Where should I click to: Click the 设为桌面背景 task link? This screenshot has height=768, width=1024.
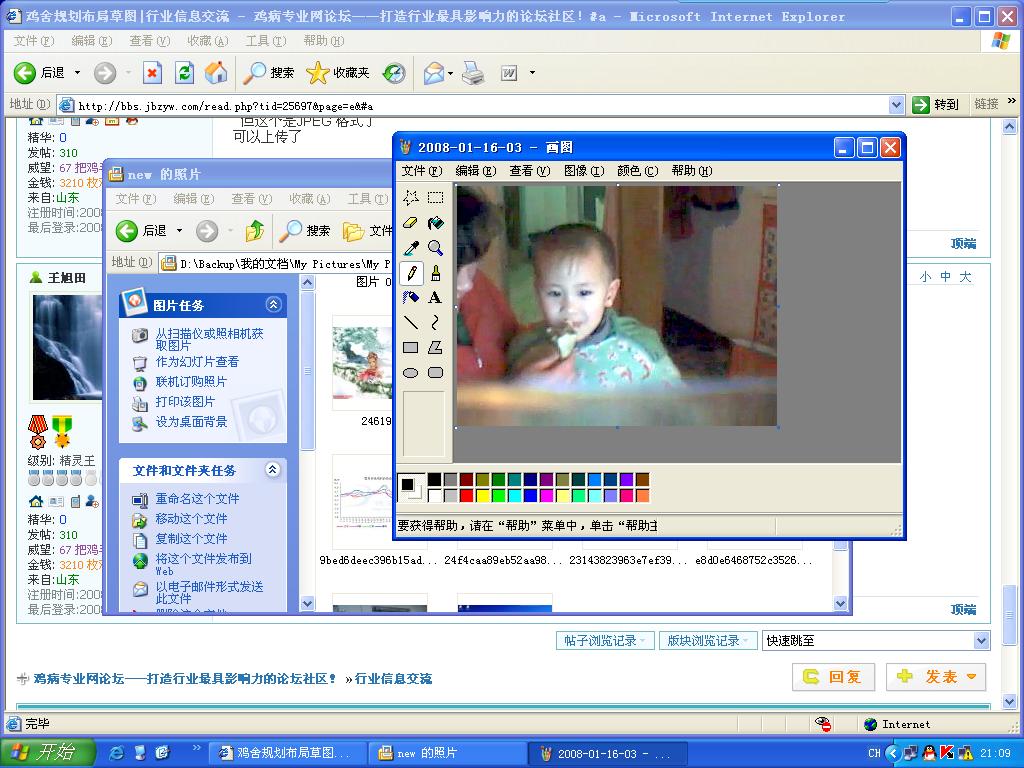(x=191, y=422)
